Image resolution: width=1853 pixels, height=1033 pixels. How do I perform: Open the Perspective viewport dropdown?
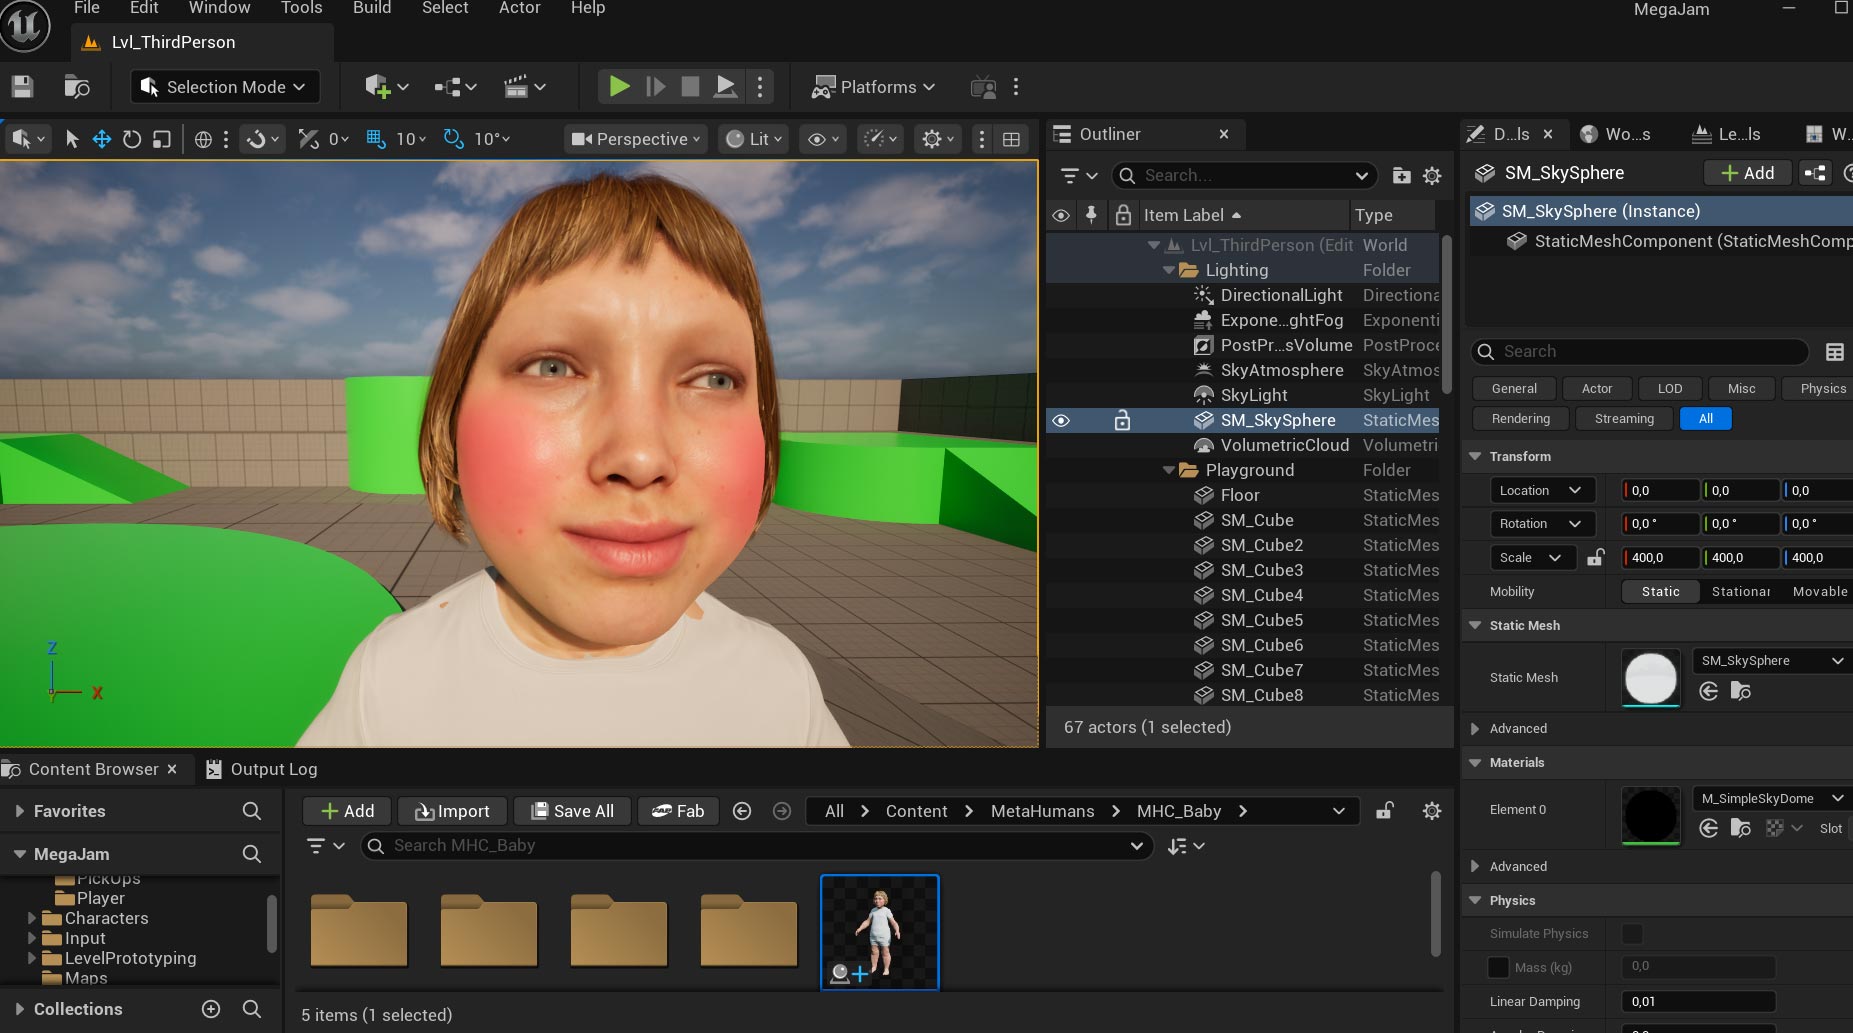click(635, 139)
